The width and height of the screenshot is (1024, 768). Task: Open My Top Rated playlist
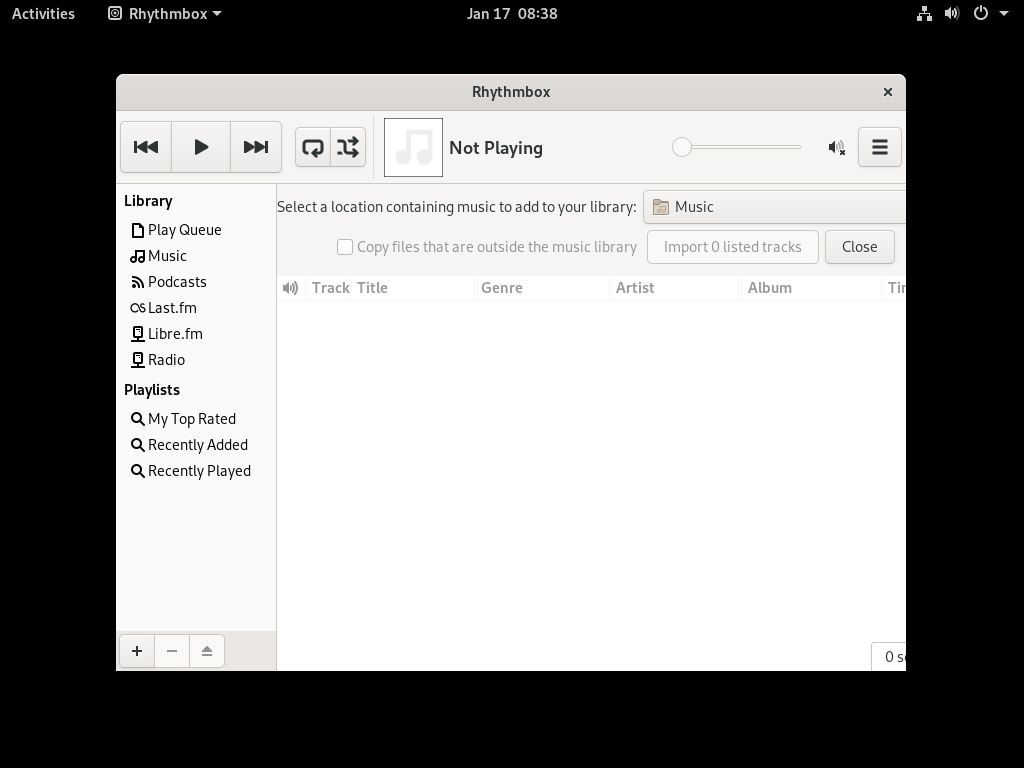(x=196, y=419)
